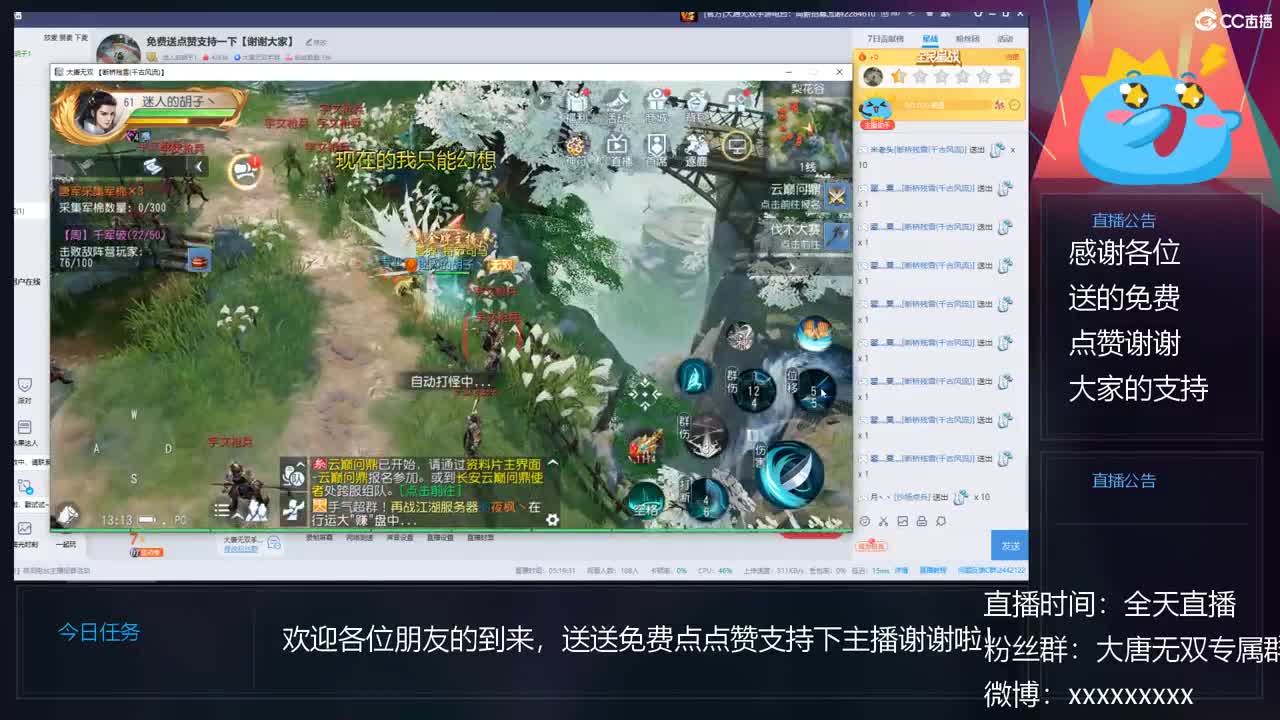Screen dimensions: 1280x720
Task: Switch to the 活动 tab in sidebar
Action: tap(1005, 39)
